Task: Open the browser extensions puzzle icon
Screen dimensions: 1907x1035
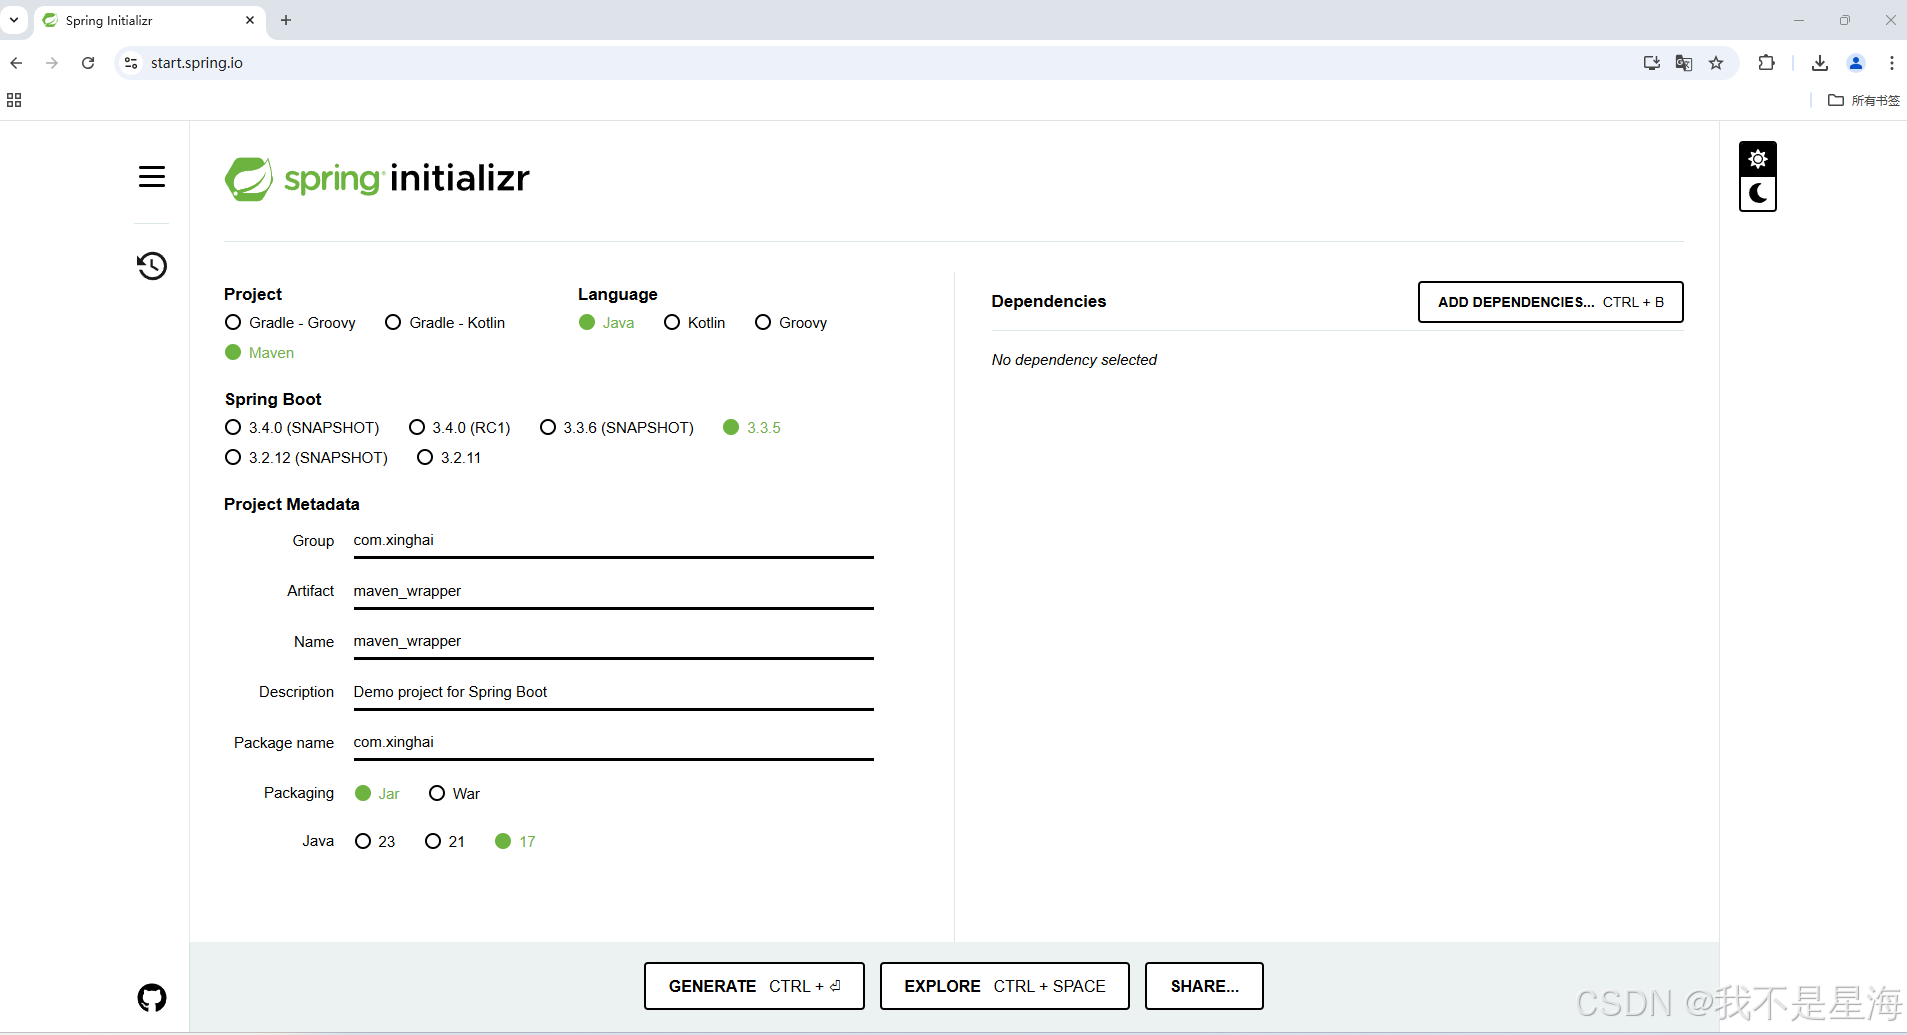Action: [x=1766, y=63]
